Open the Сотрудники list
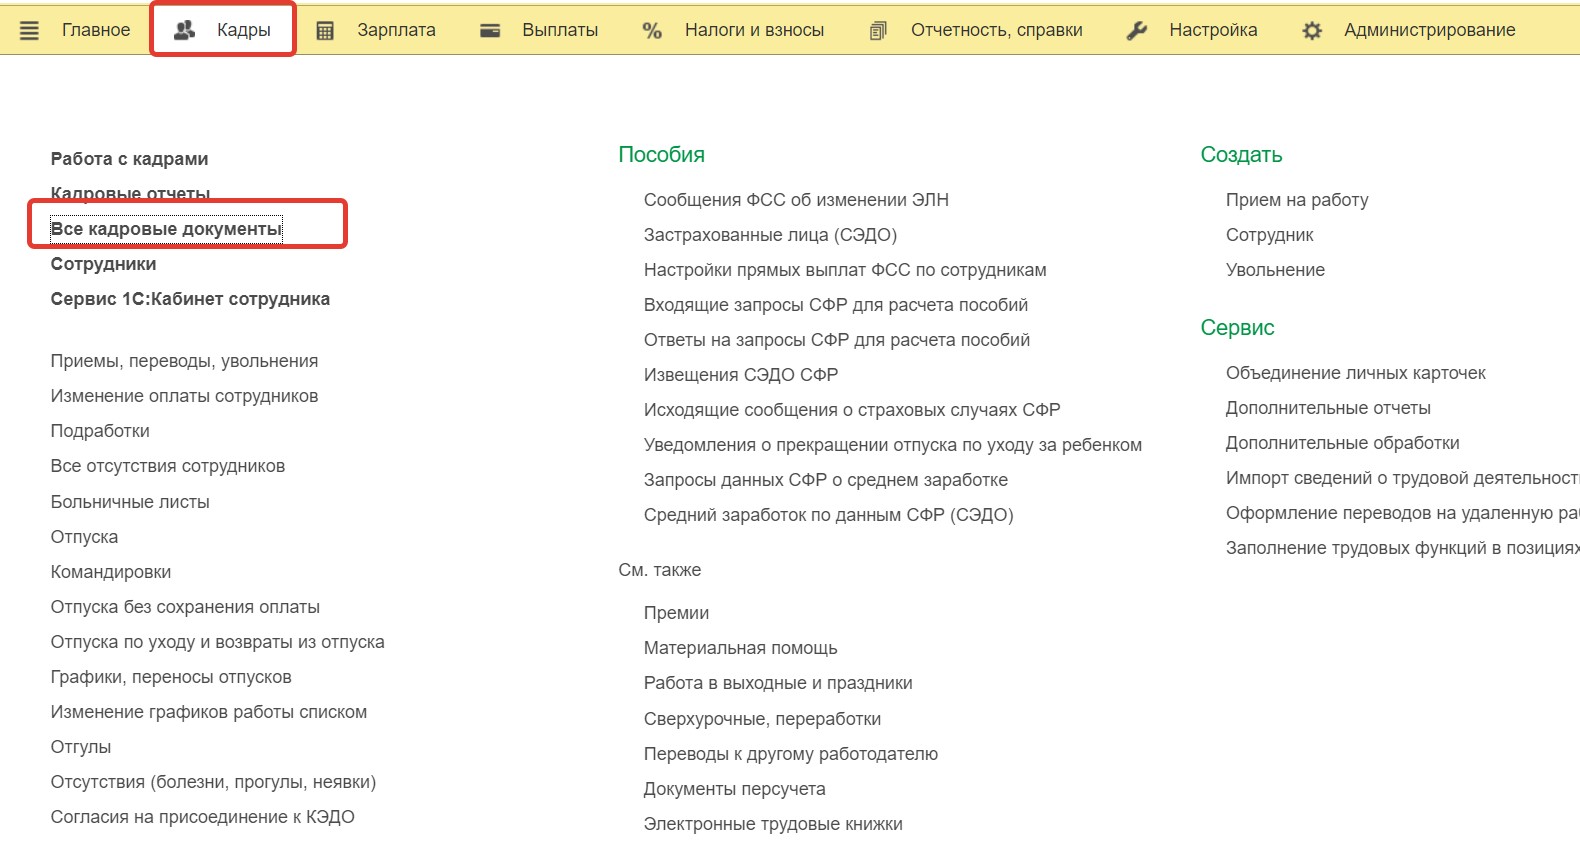 click(x=103, y=264)
